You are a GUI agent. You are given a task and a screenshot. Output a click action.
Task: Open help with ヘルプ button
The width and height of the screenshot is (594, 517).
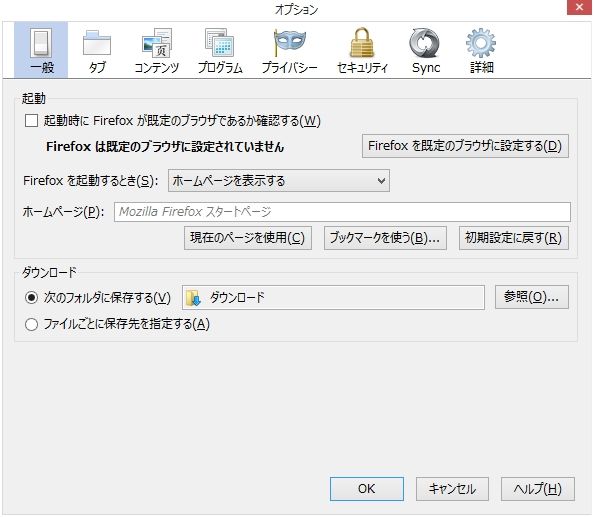coord(538,489)
